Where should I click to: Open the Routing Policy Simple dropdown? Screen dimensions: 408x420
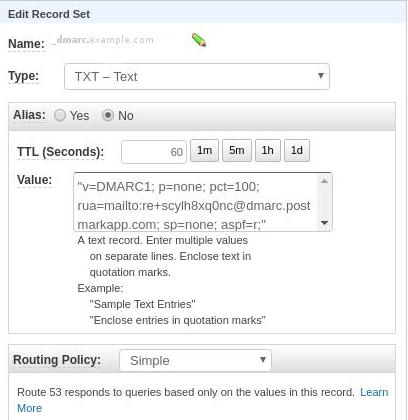195,360
